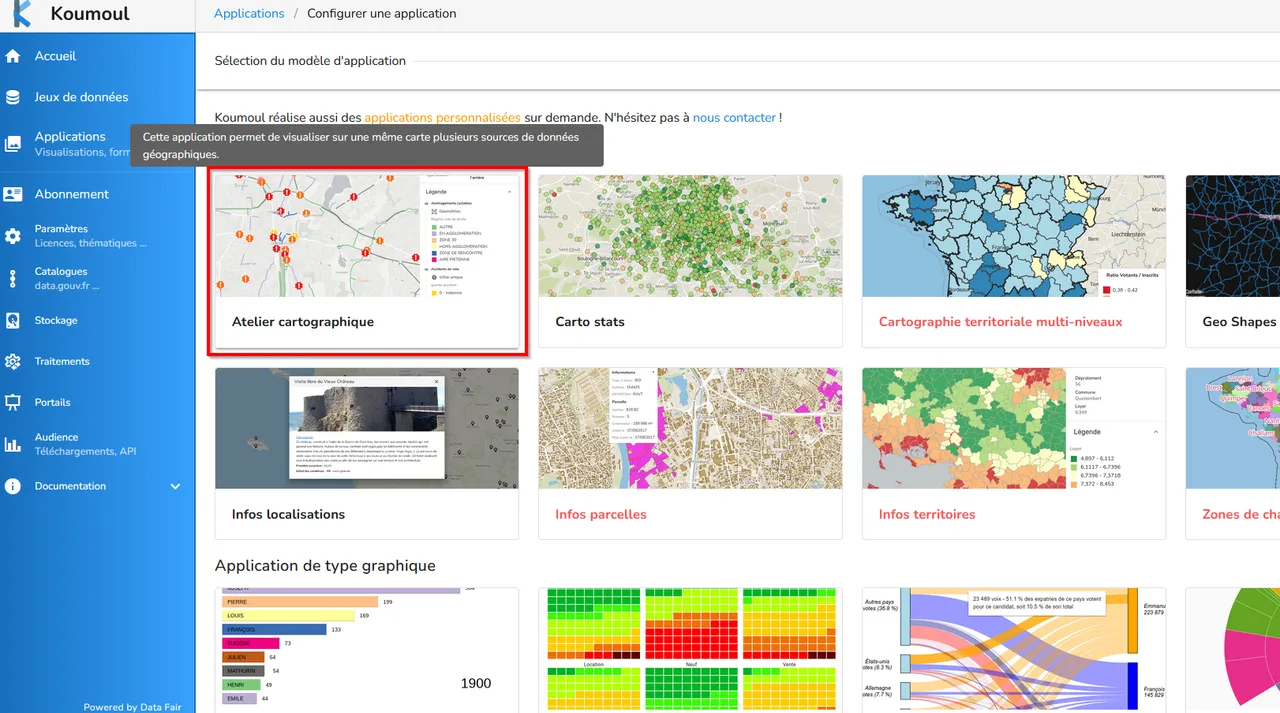The width and height of the screenshot is (1280, 713).
Task: Select the Infos localisations thumbnail
Action: pyautogui.click(x=367, y=428)
